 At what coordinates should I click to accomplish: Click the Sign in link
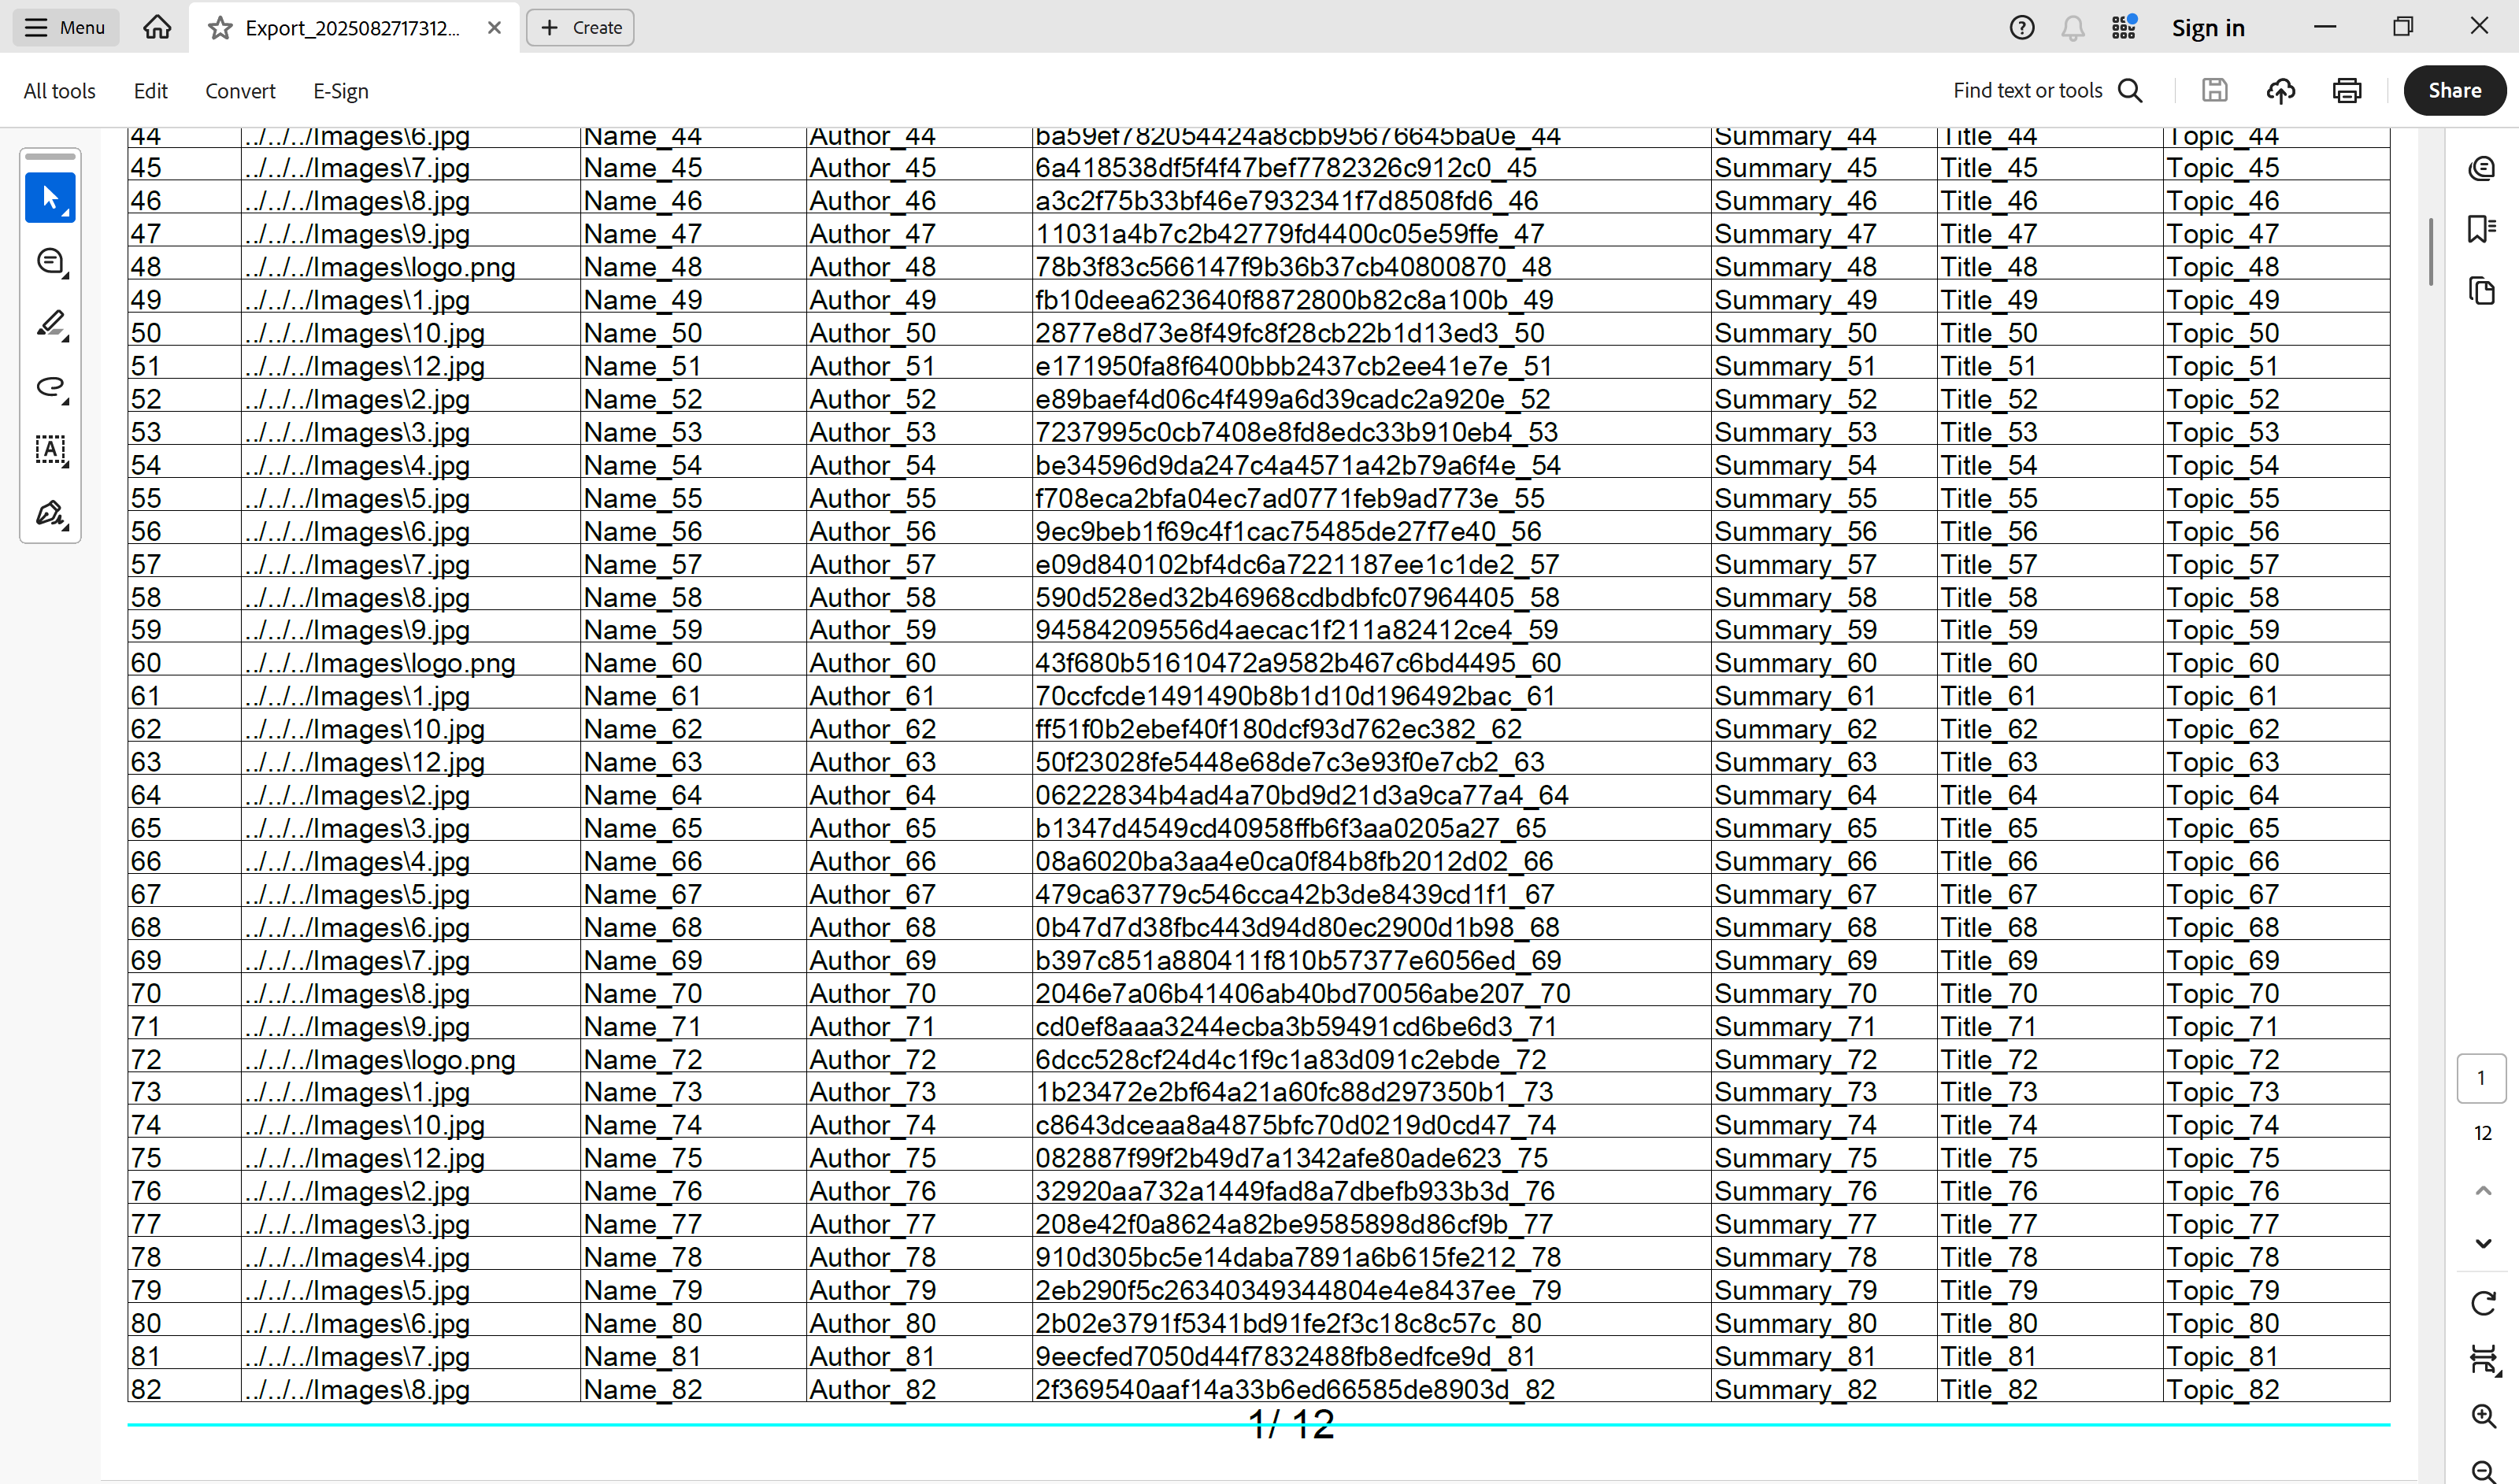[x=2207, y=28]
